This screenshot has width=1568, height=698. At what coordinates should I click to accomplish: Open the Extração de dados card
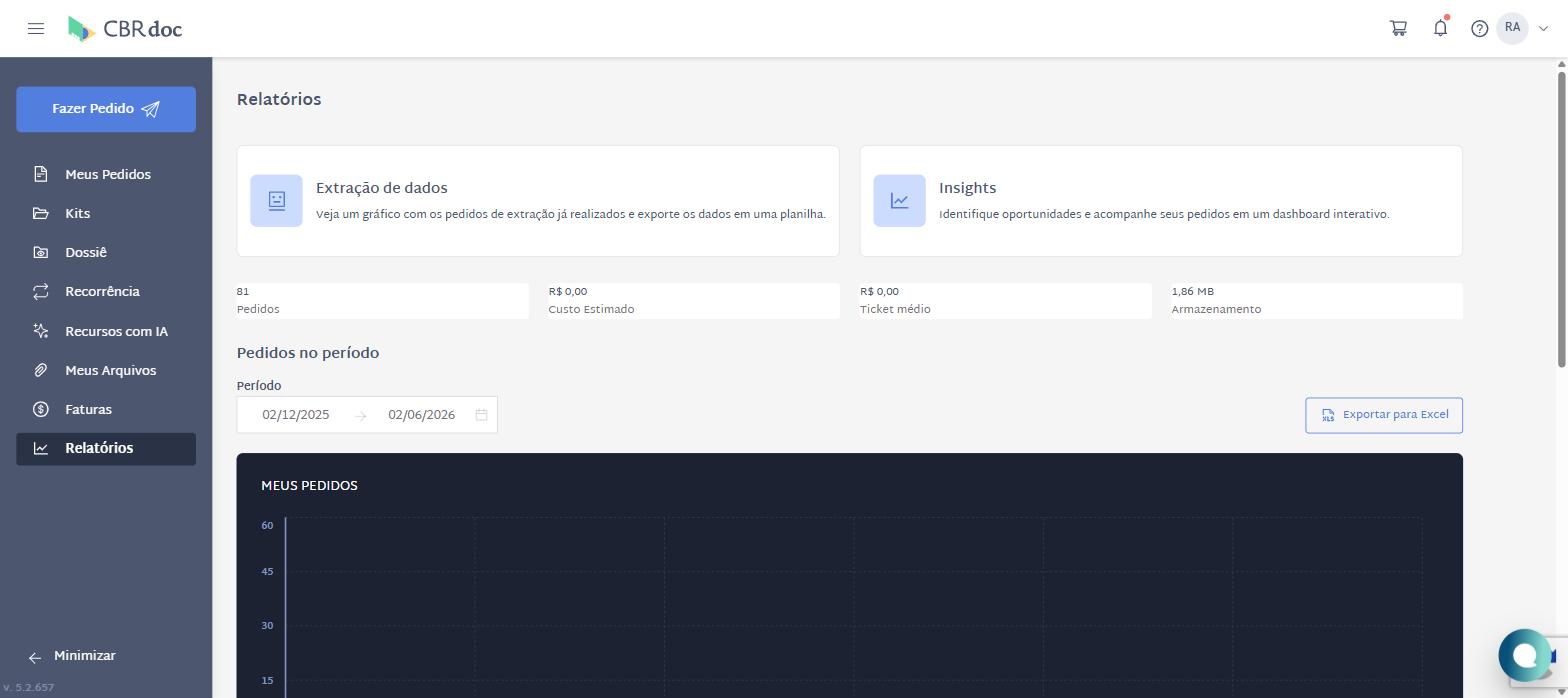click(x=538, y=201)
